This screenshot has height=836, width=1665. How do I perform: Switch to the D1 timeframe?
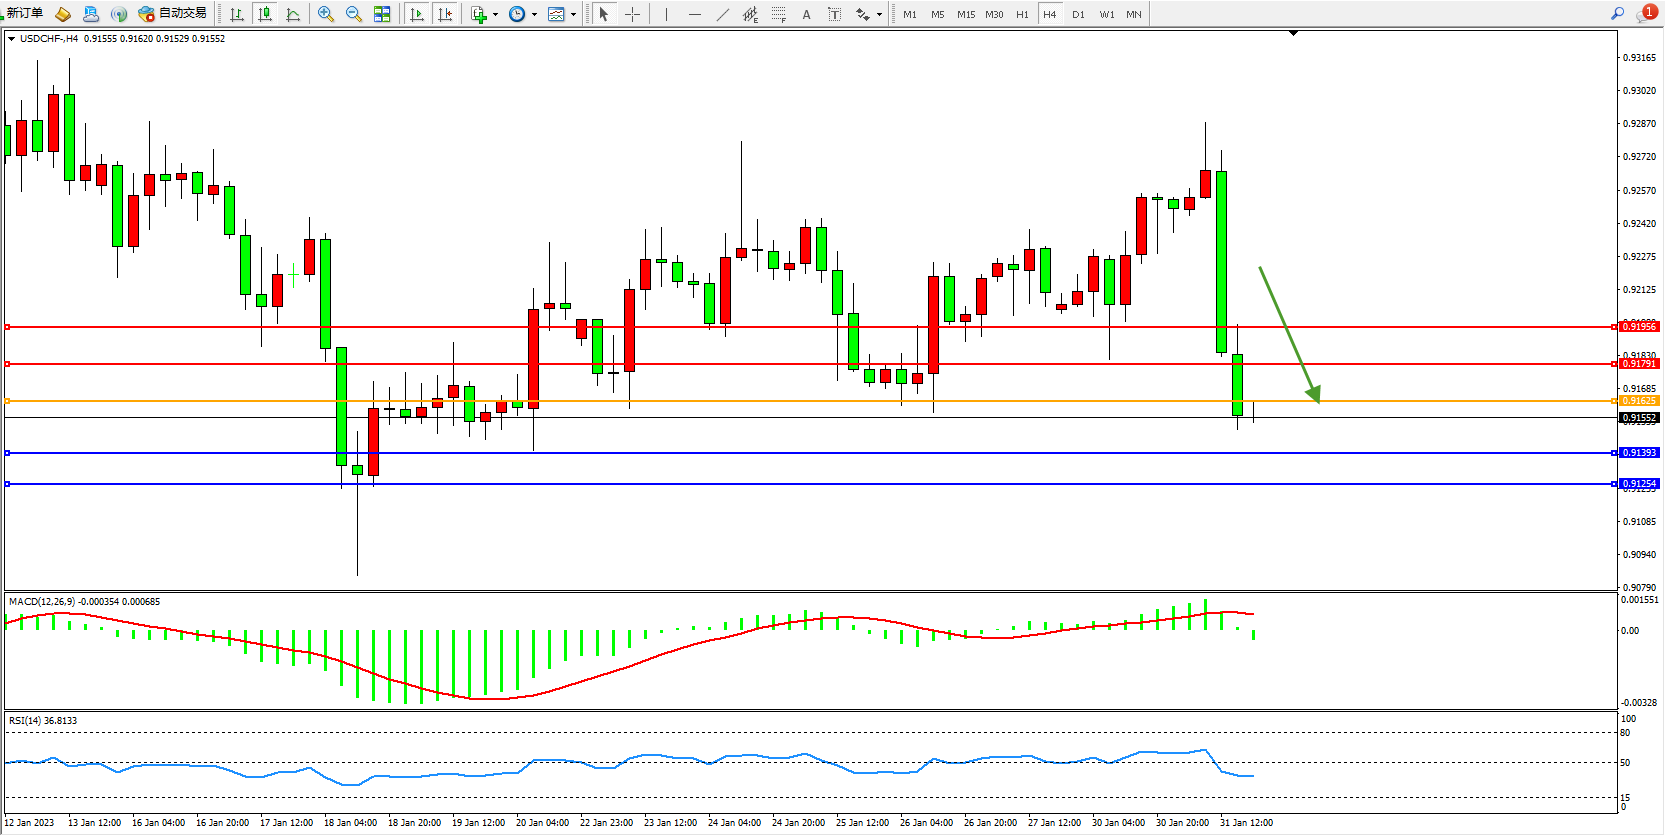1078,14
